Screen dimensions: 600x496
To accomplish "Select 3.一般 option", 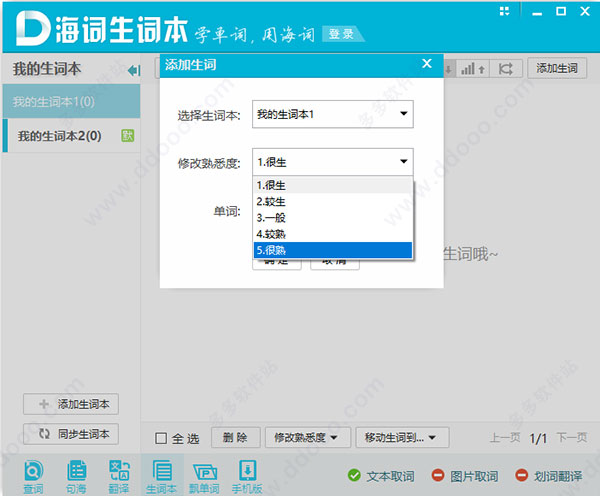I will tap(333, 218).
